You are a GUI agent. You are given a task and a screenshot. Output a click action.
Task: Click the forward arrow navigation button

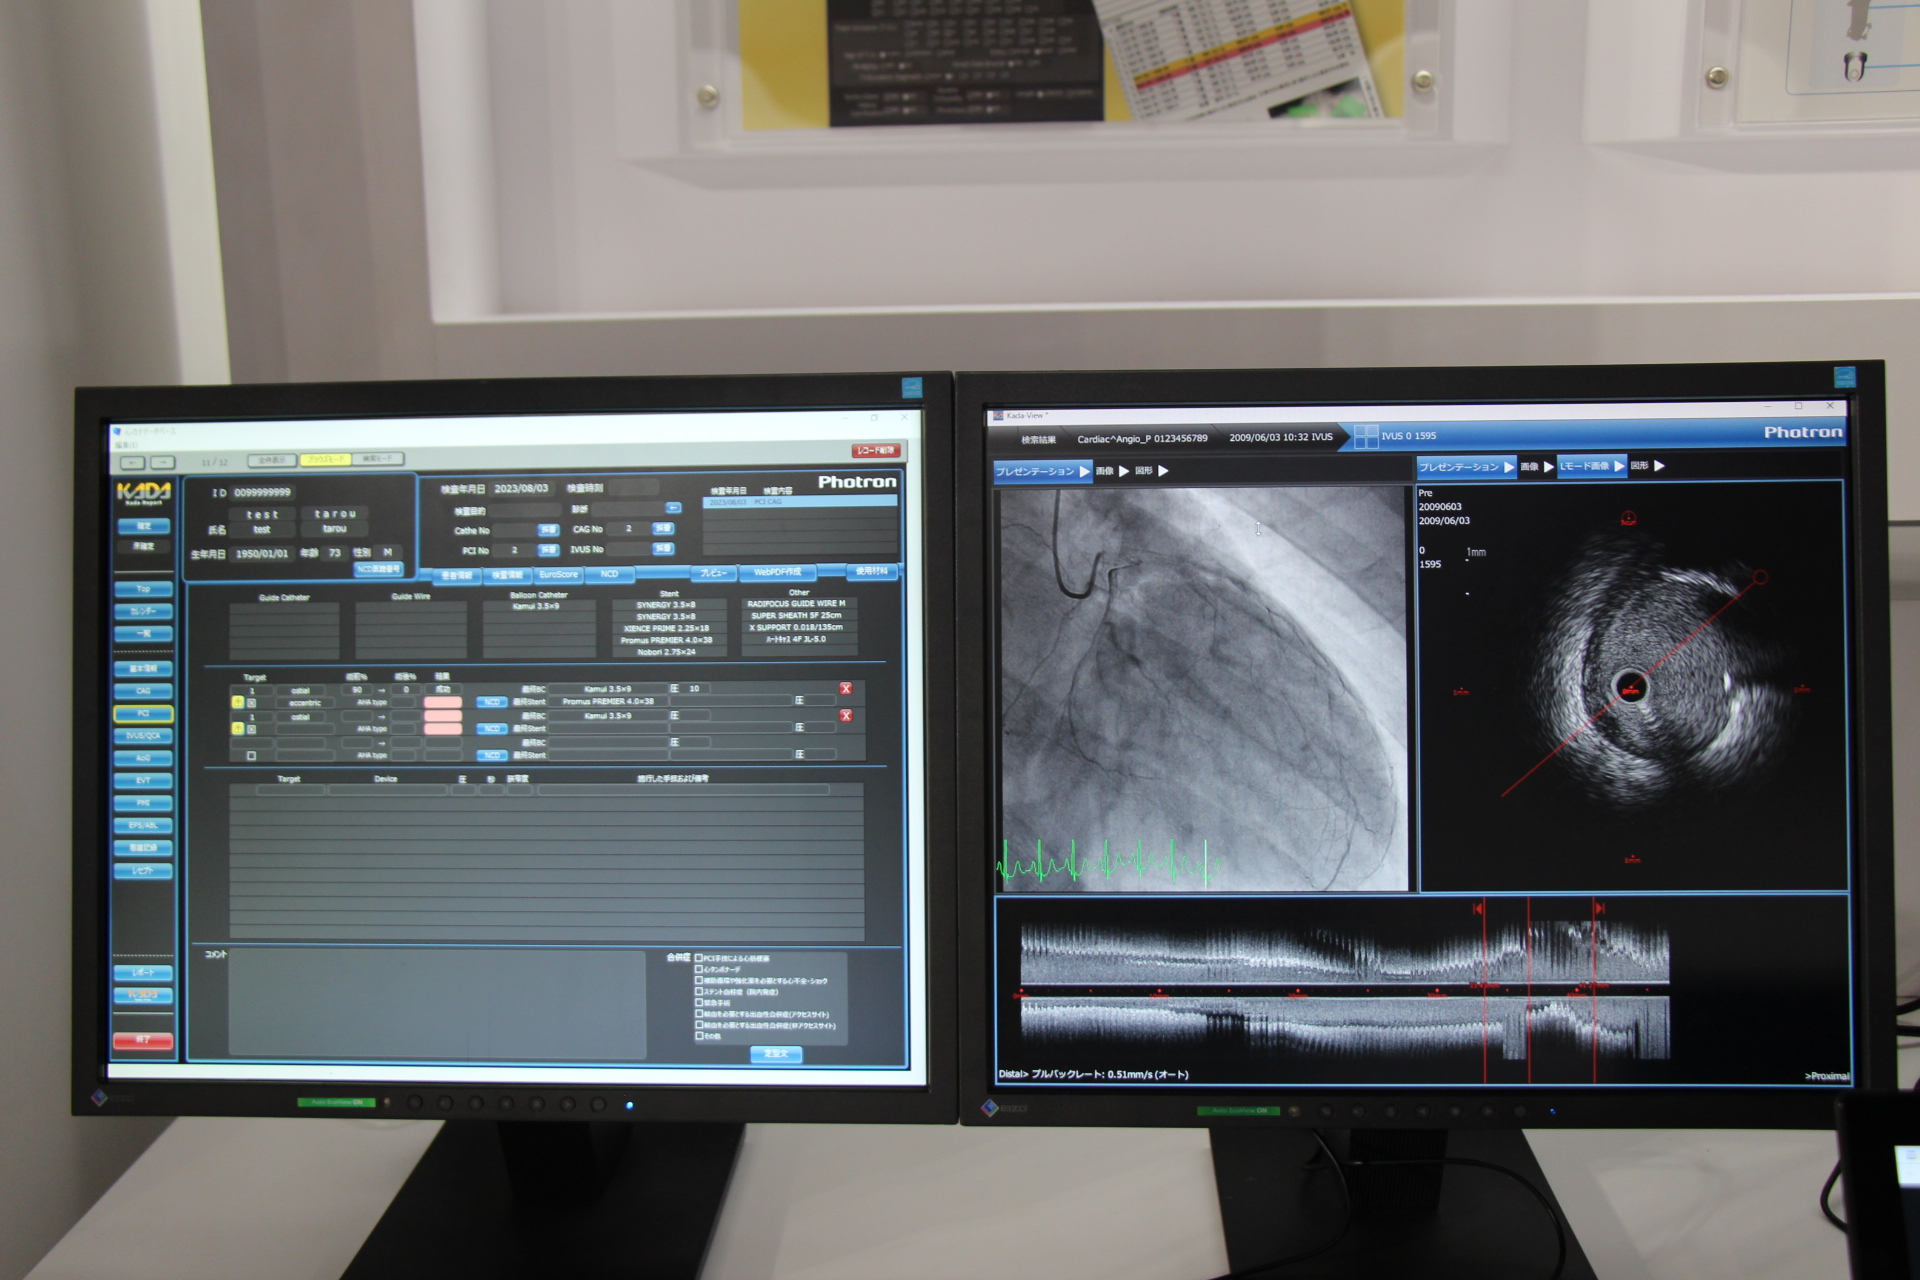coord(162,462)
